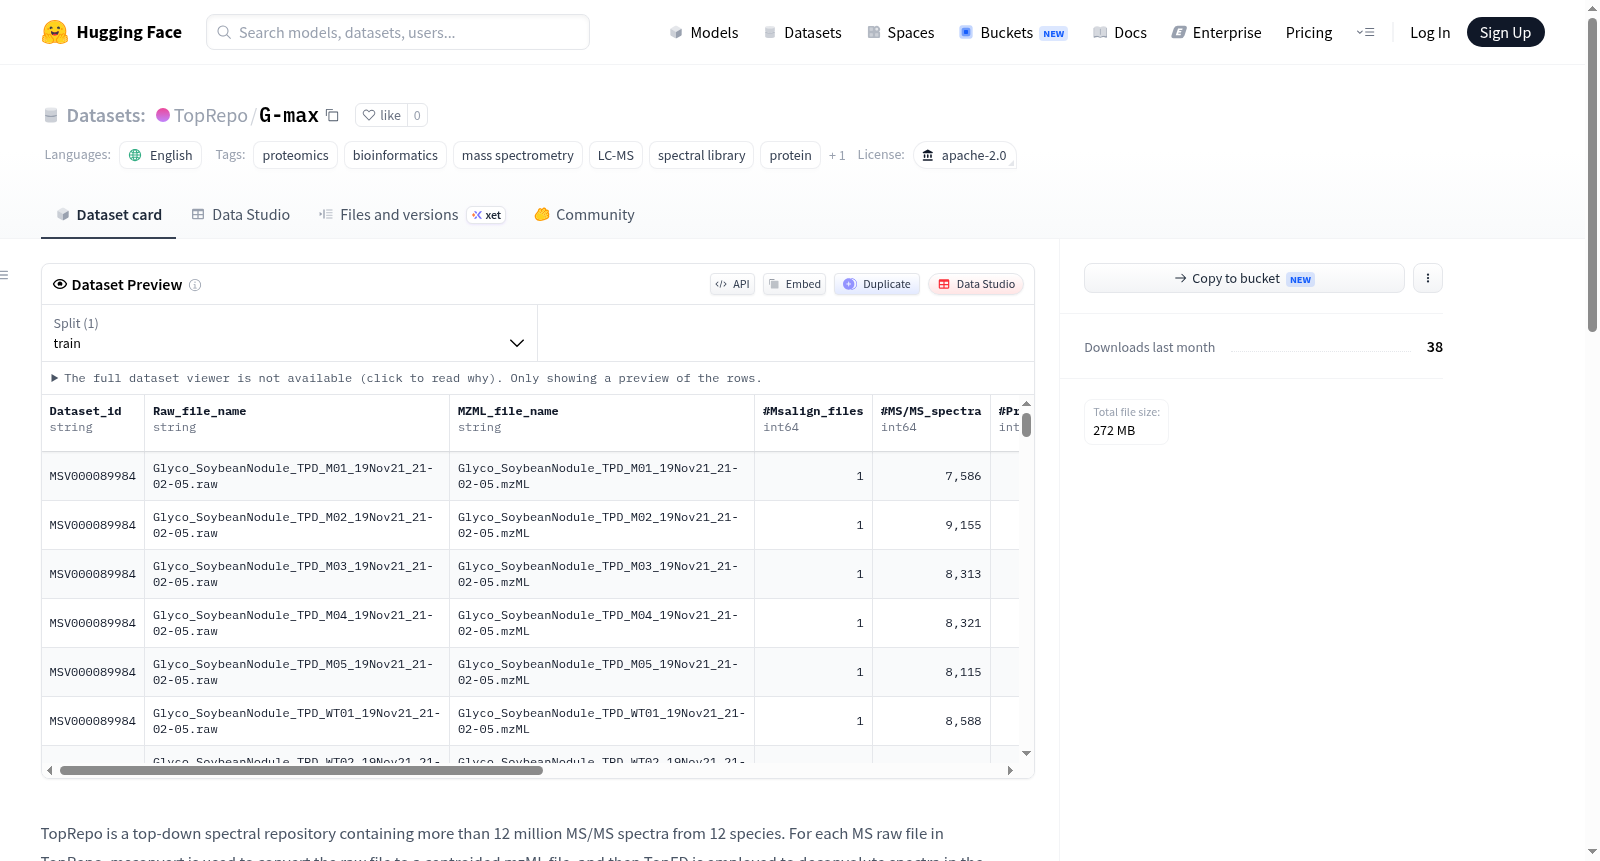The width and height of the screenshot is (1600, 861).
Task: Click the Total file size 272 MB box
Action: tap(1127, 422)
